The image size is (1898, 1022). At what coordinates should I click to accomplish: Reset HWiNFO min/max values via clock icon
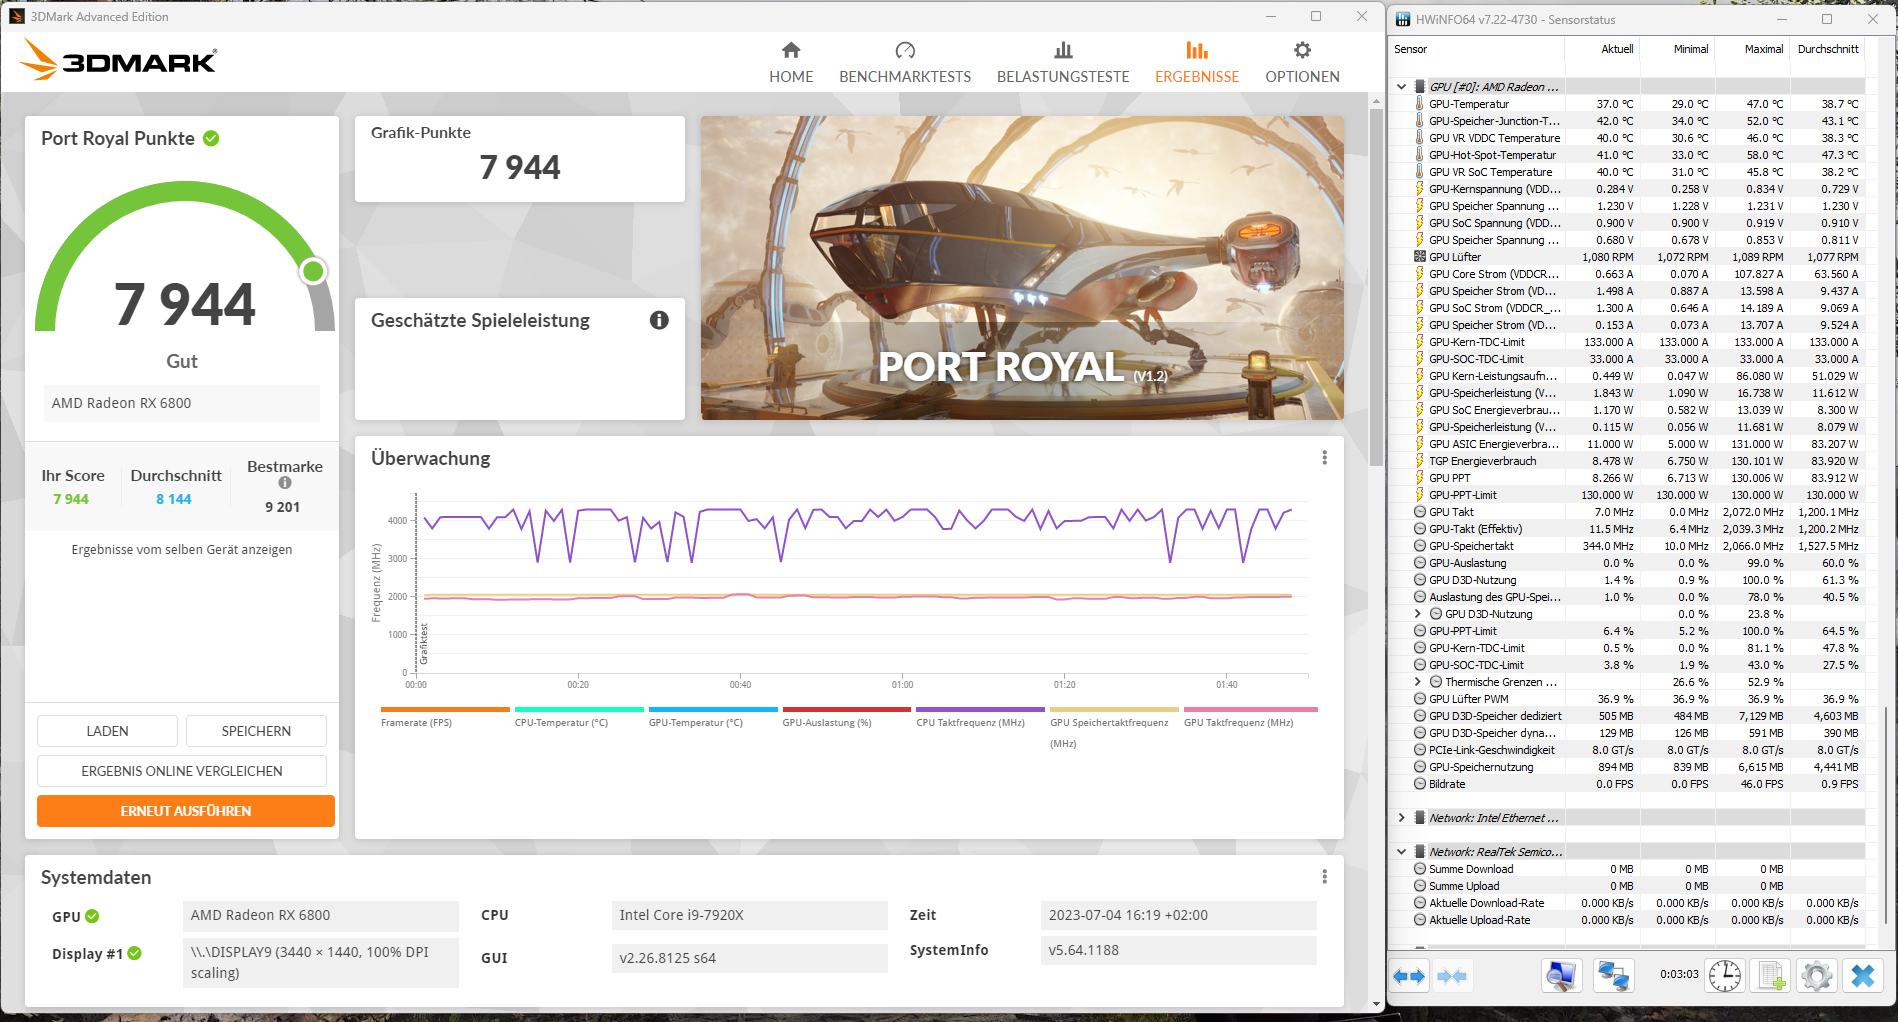coord(1725,976)
